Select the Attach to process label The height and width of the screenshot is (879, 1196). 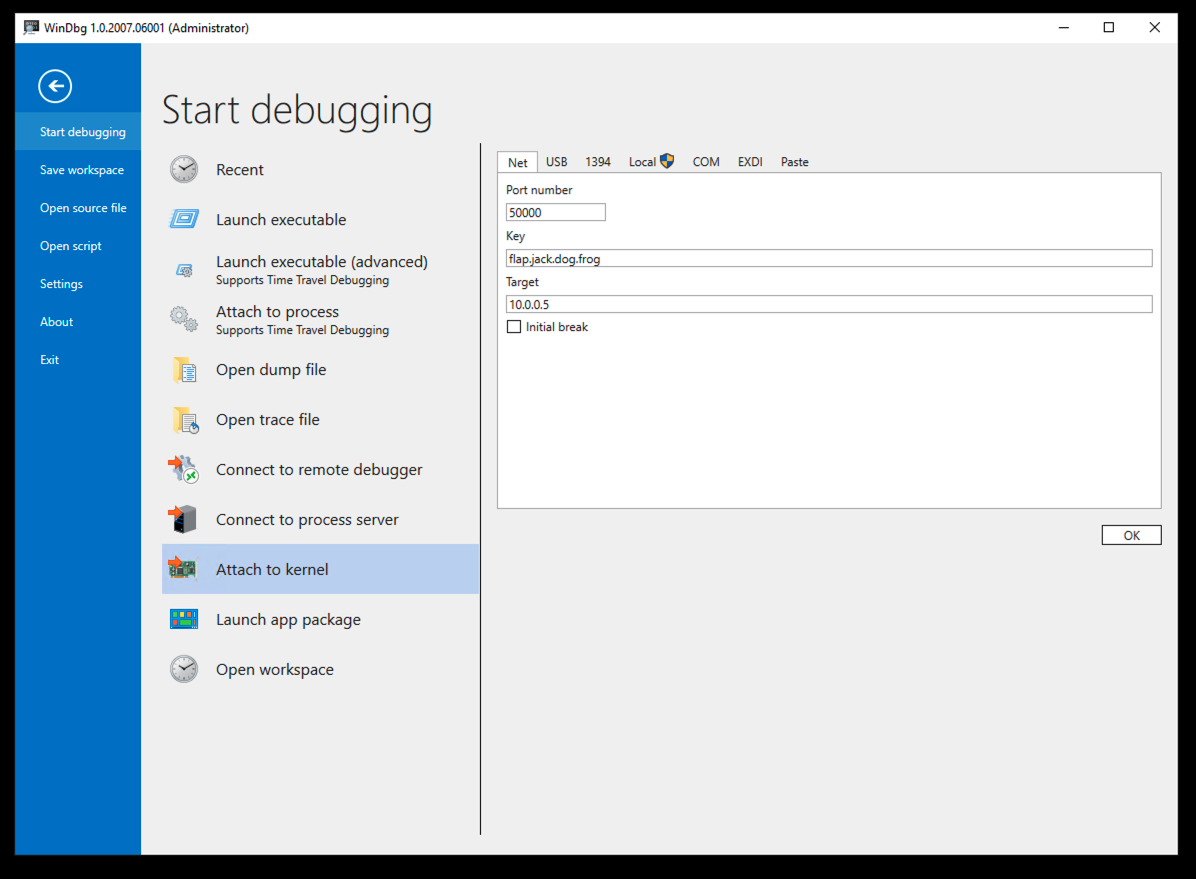[x=278, y=312]
